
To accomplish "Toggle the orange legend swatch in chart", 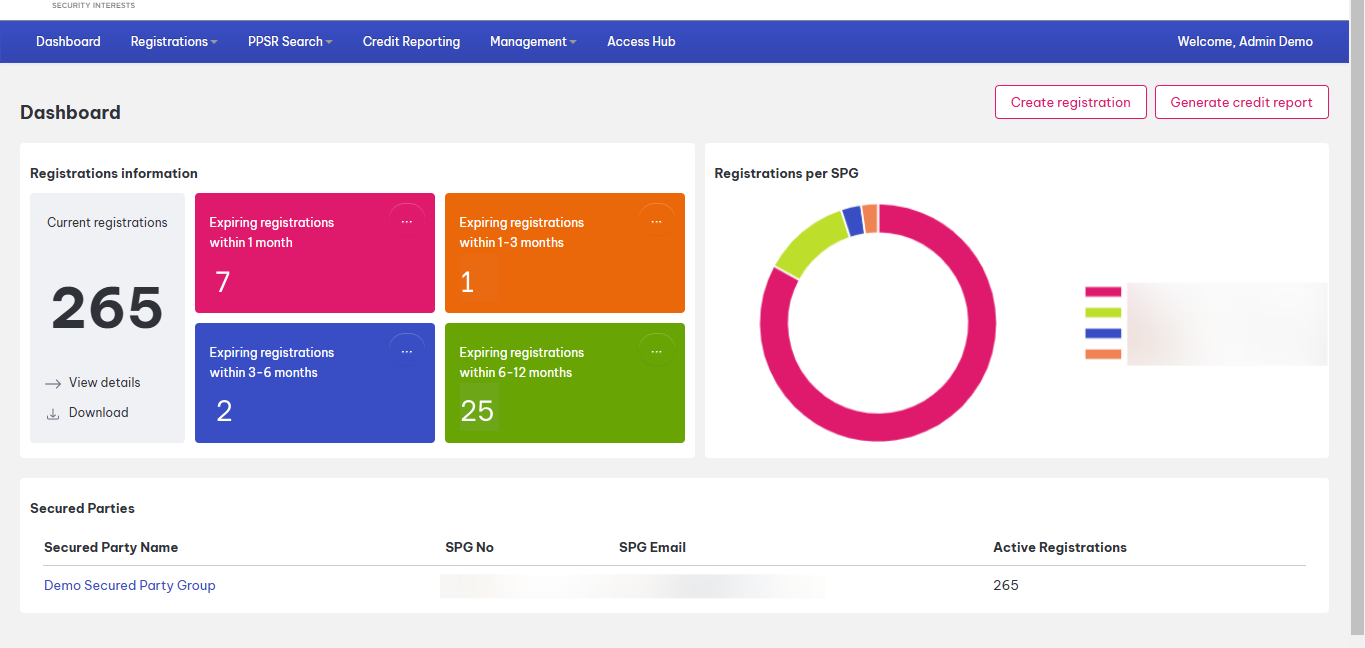I will (x=1103, y=354).
